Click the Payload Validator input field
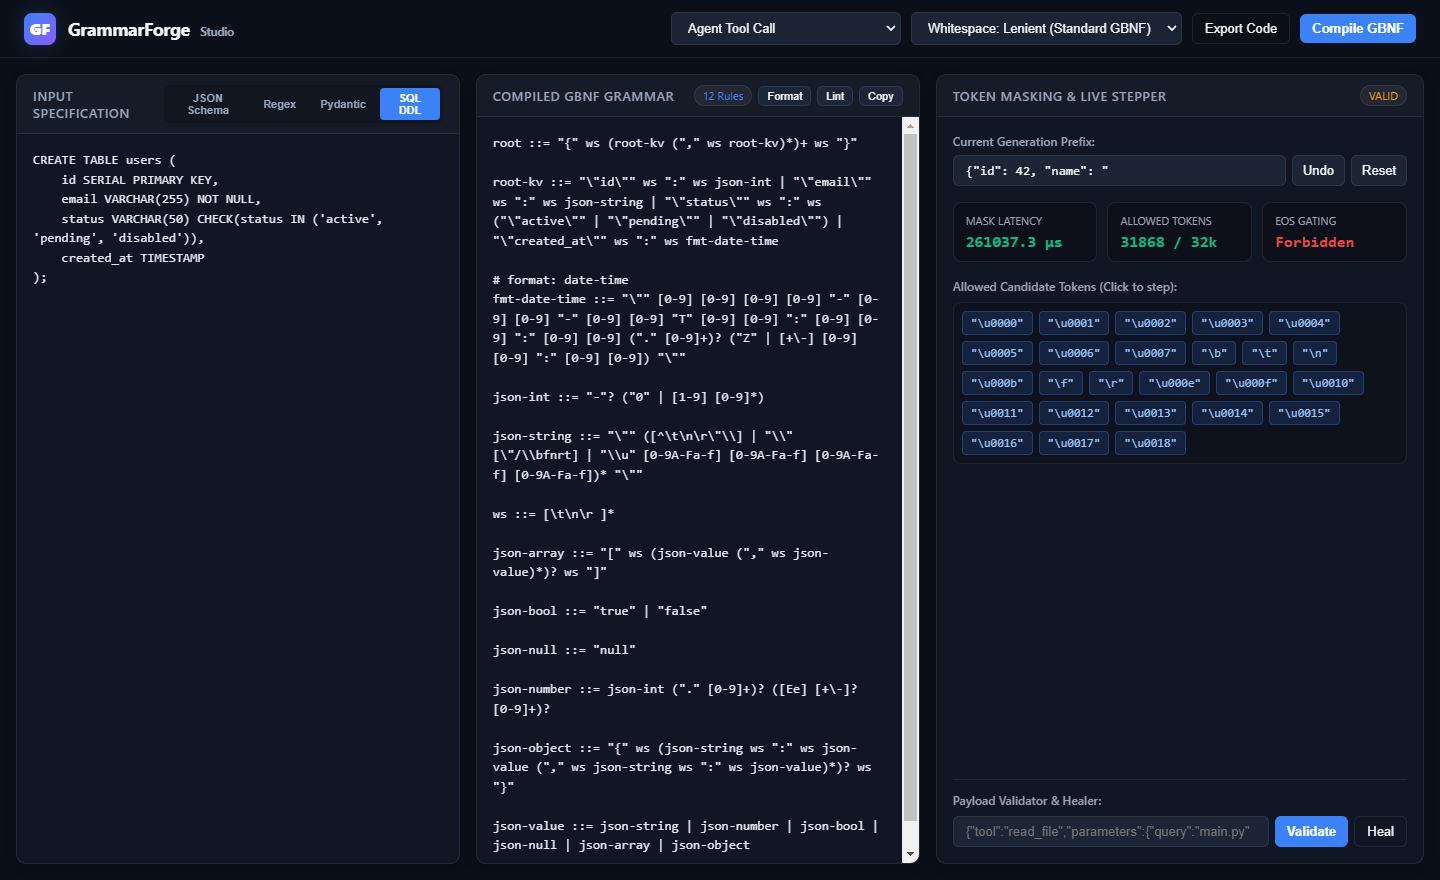 pyautogui.click(x=1111, y=832)
